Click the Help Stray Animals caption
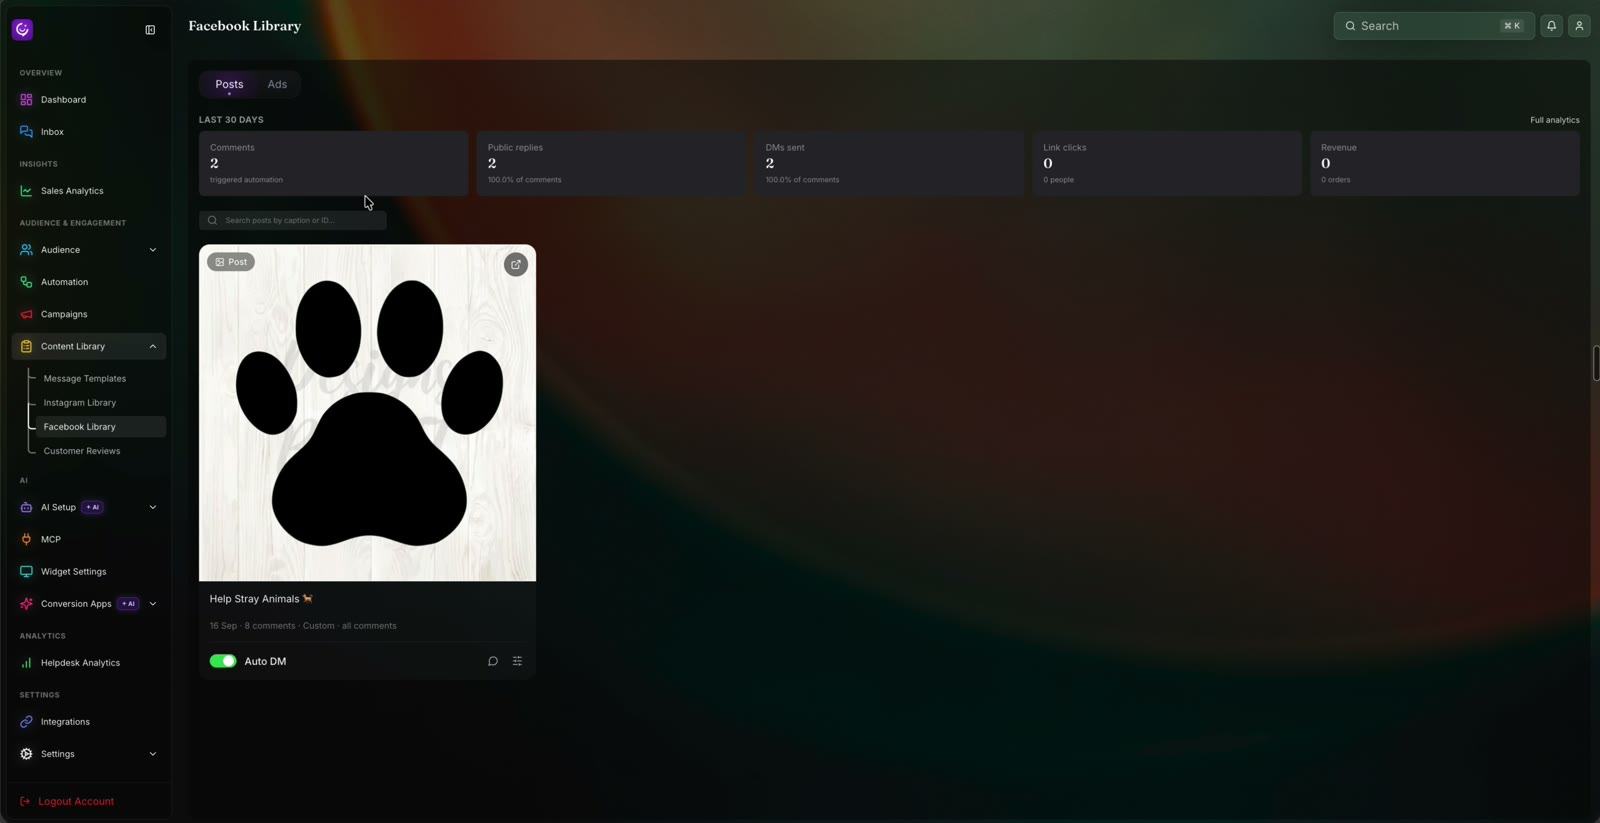The image size is (1600, 823). (261, 599)
